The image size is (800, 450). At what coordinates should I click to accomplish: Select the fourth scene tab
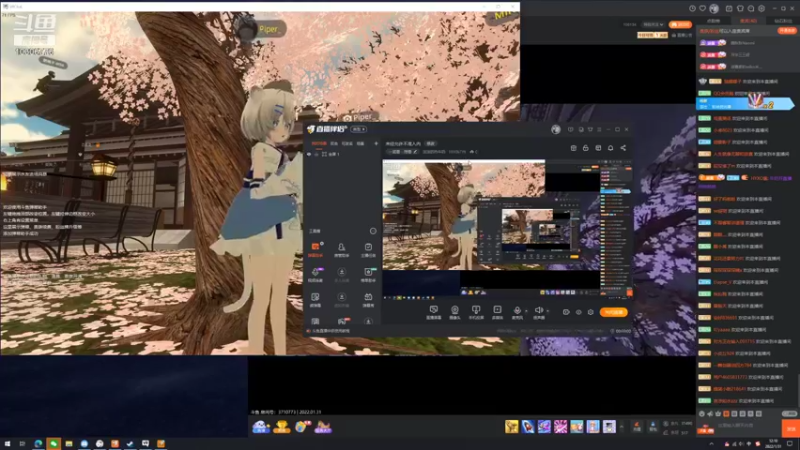tap(360, 144)
